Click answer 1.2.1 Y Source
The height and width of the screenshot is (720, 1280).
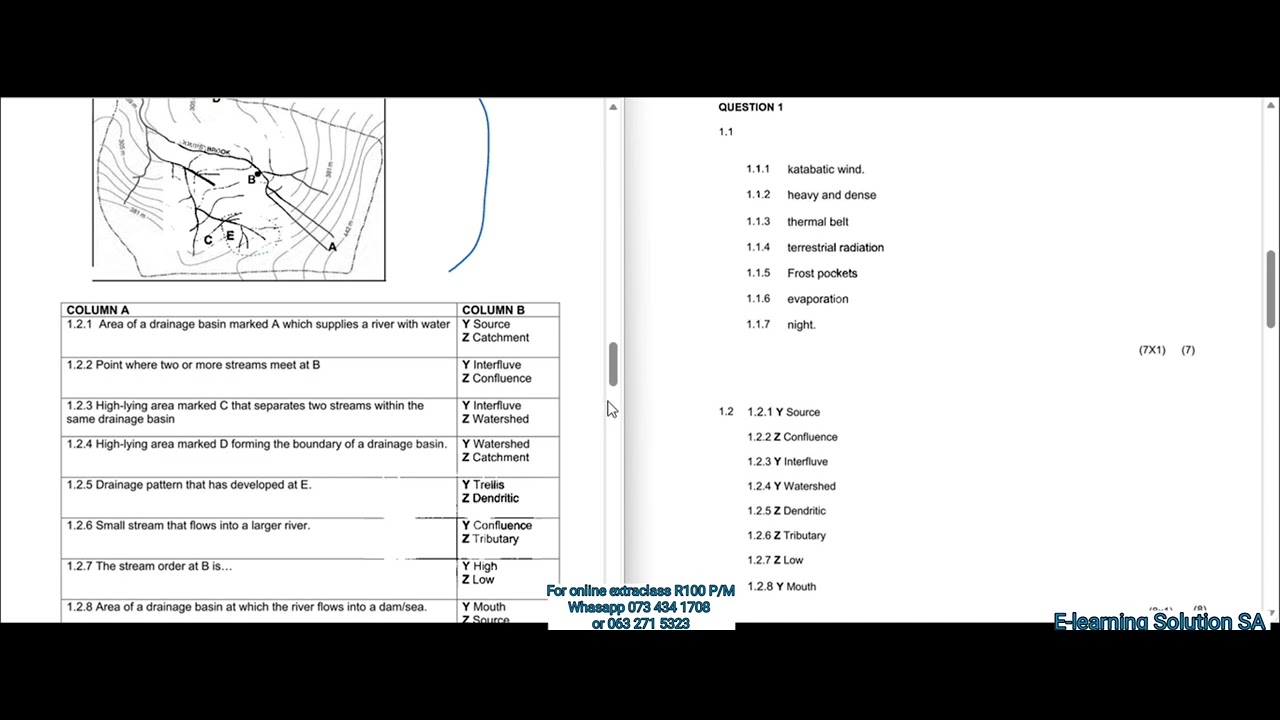784,412
